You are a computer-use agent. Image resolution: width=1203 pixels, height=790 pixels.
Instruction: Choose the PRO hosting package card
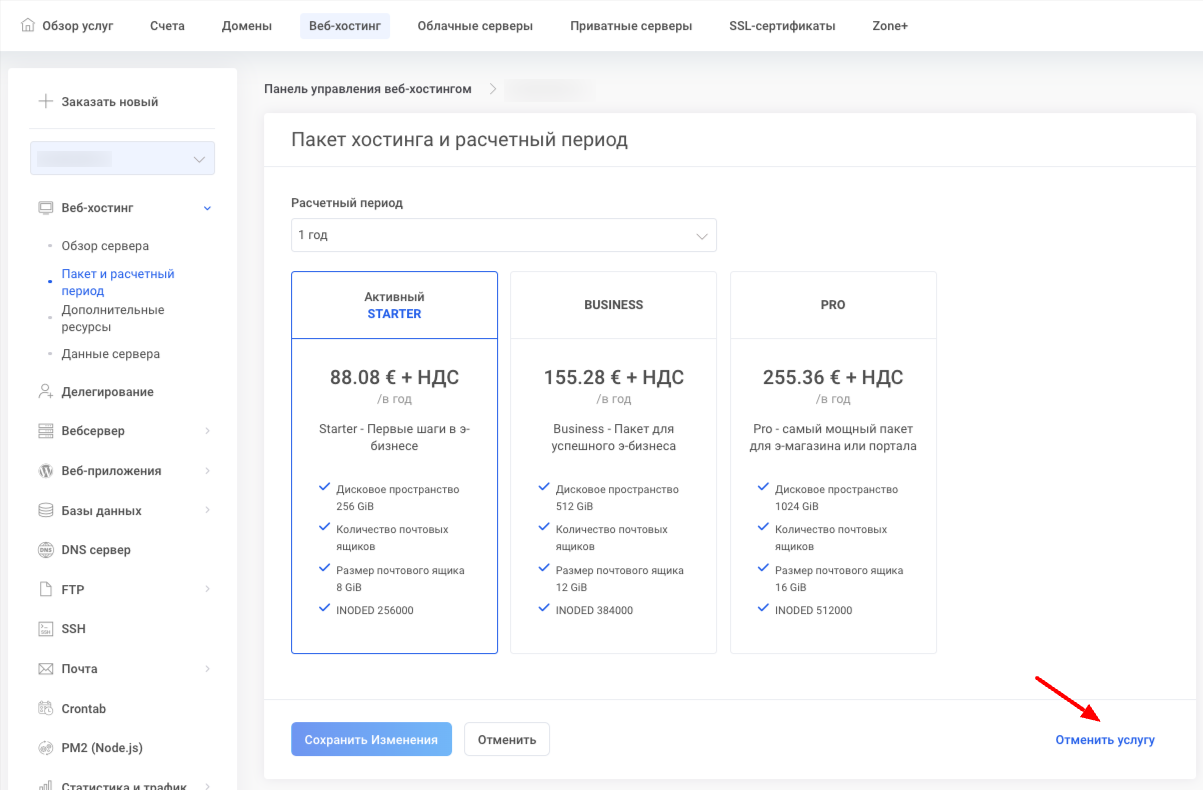833,462
